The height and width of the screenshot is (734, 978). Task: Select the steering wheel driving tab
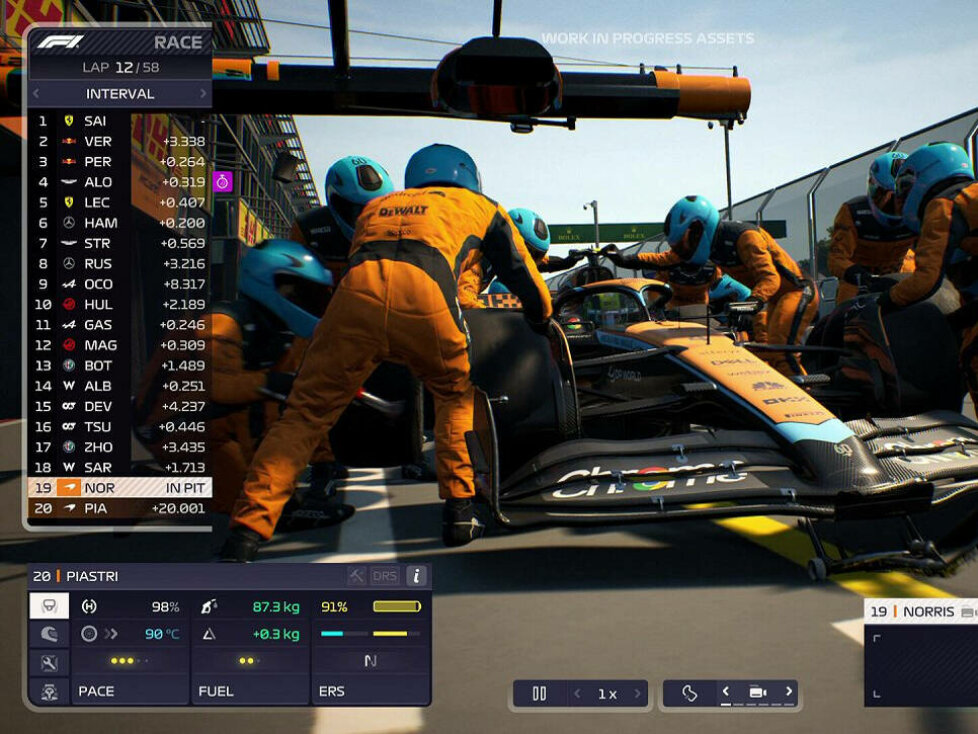pyautogui.click(x=49, y=606)
